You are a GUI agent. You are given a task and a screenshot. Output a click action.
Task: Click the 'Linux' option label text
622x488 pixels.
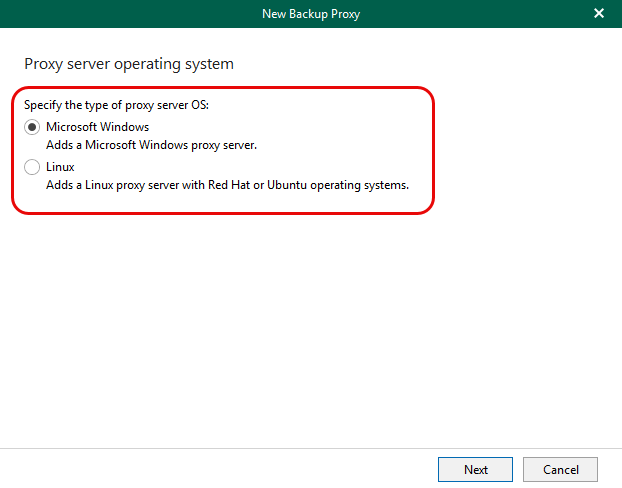60,167
